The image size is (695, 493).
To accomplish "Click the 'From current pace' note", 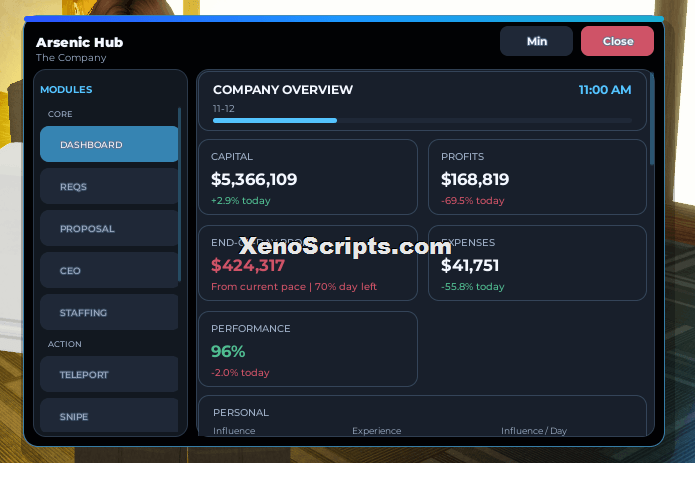I will tap(294, 287).
